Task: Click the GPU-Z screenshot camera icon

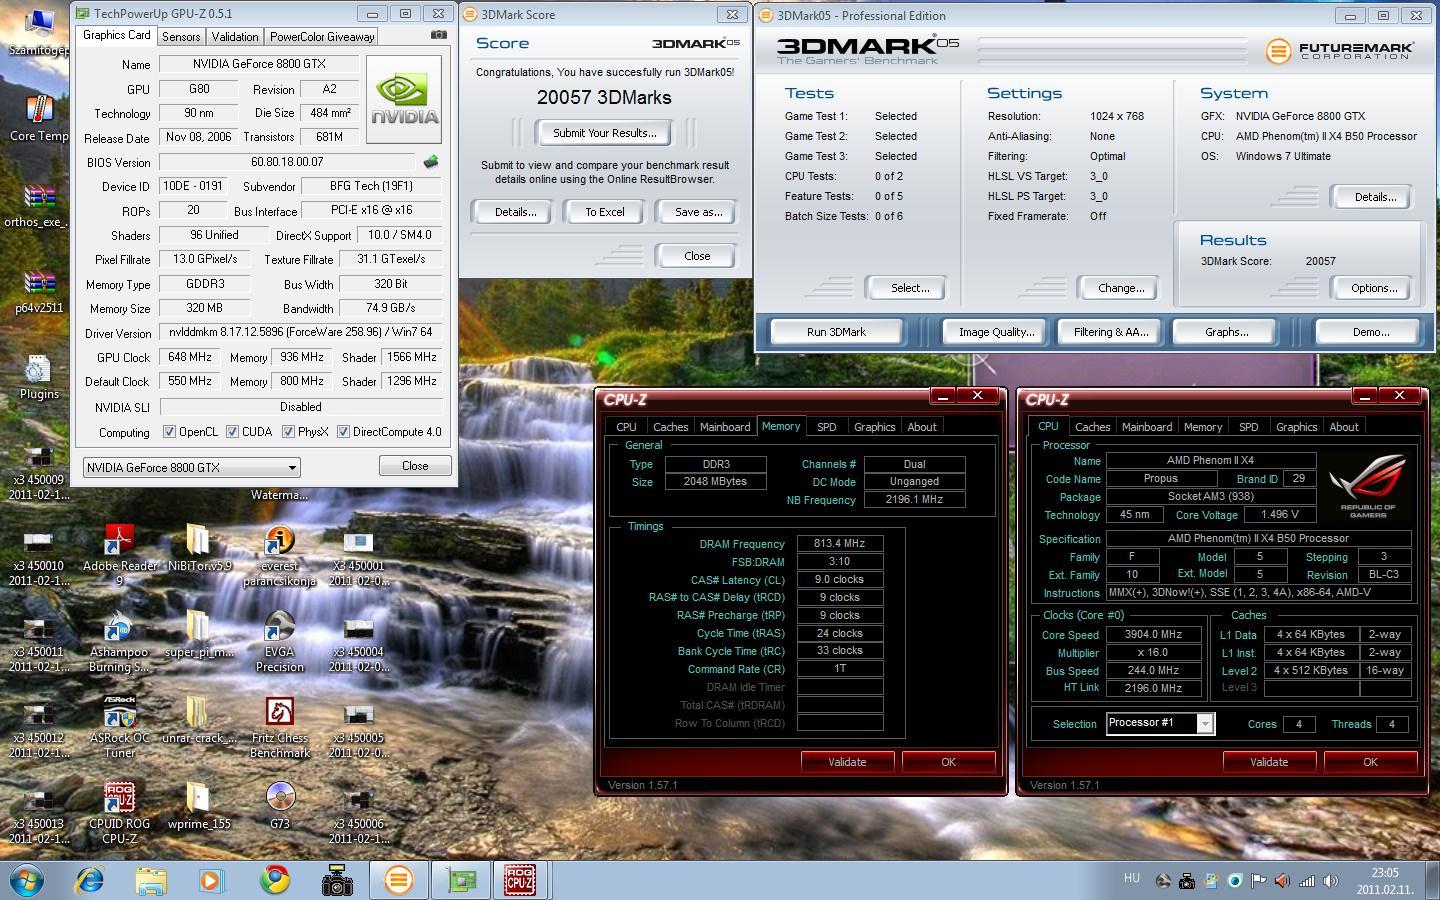Action: 438,35
